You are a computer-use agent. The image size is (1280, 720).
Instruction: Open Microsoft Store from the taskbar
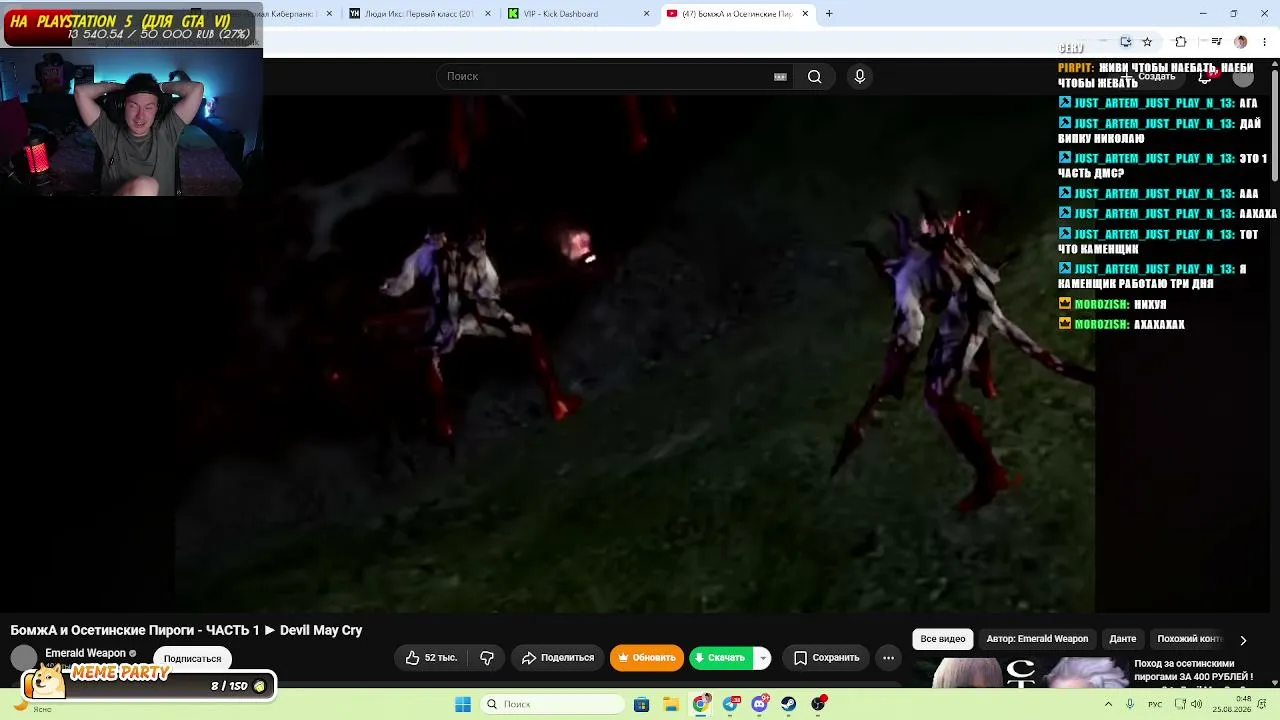(x=641, y=704)
